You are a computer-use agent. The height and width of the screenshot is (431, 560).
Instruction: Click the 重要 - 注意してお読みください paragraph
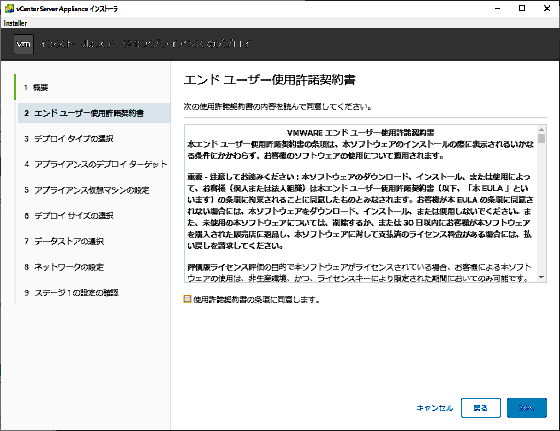(360, 211)
